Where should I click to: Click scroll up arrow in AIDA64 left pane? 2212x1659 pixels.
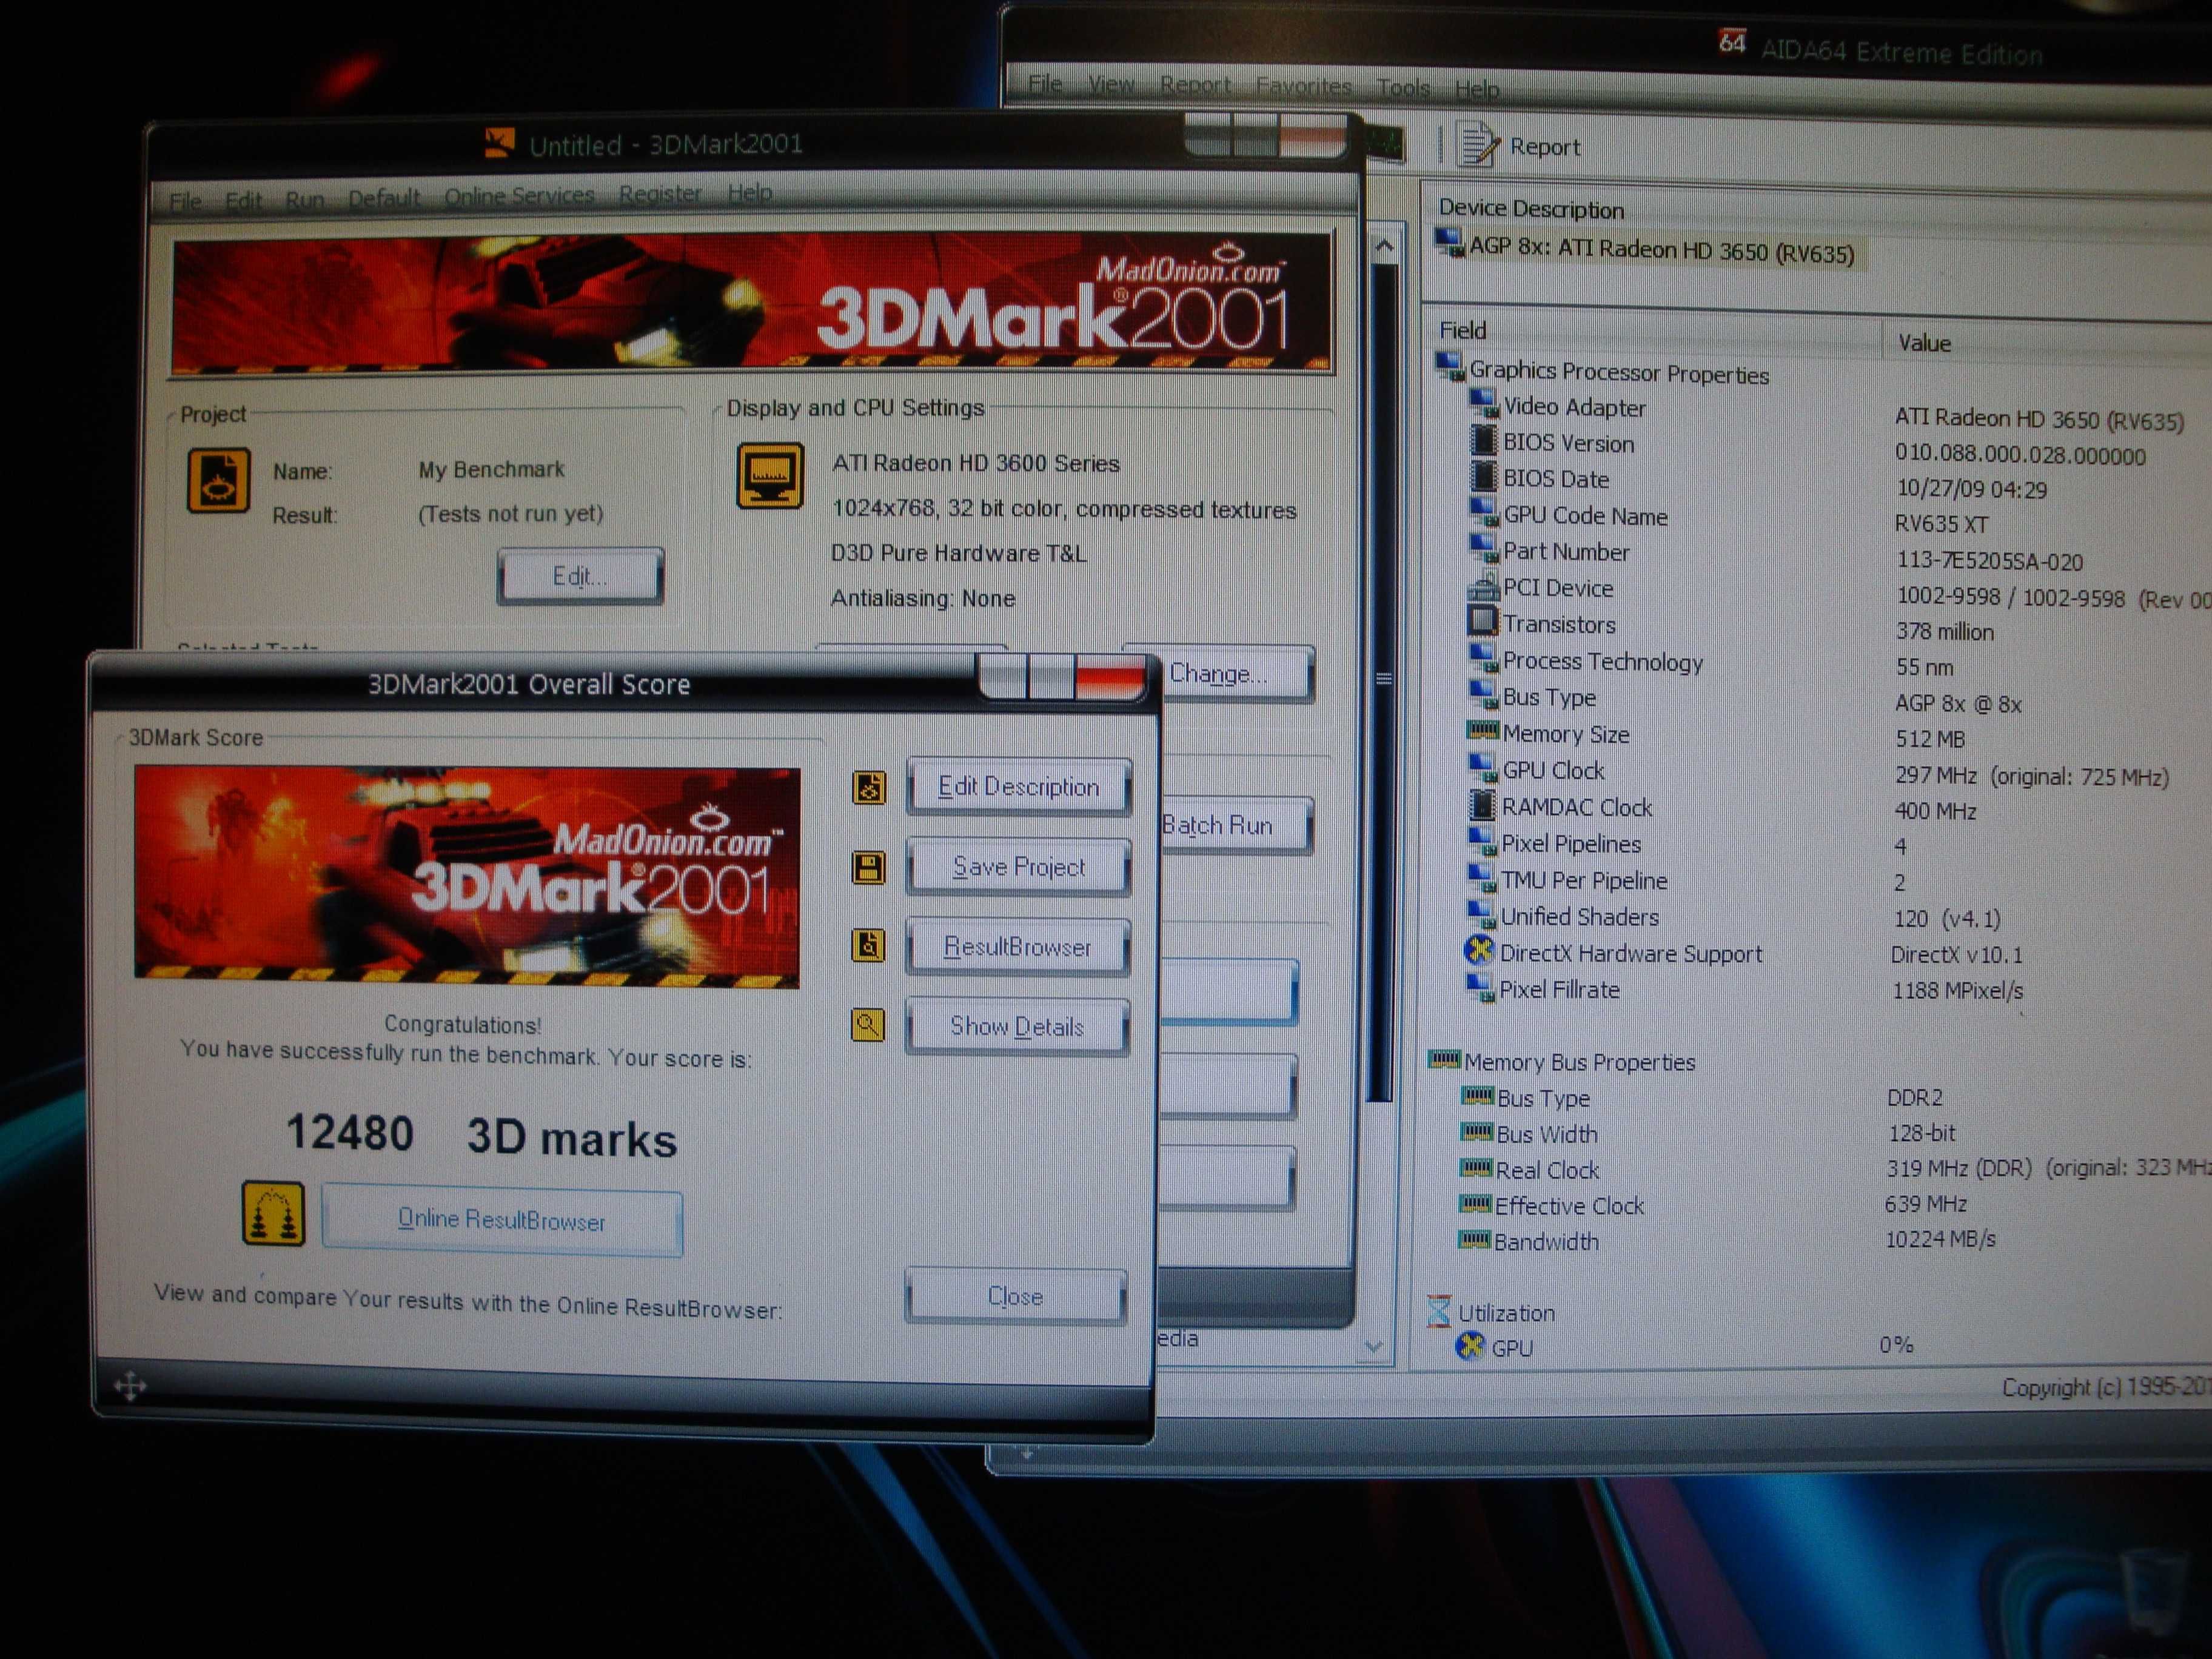pyautogui.click(x=1384, y=246)
